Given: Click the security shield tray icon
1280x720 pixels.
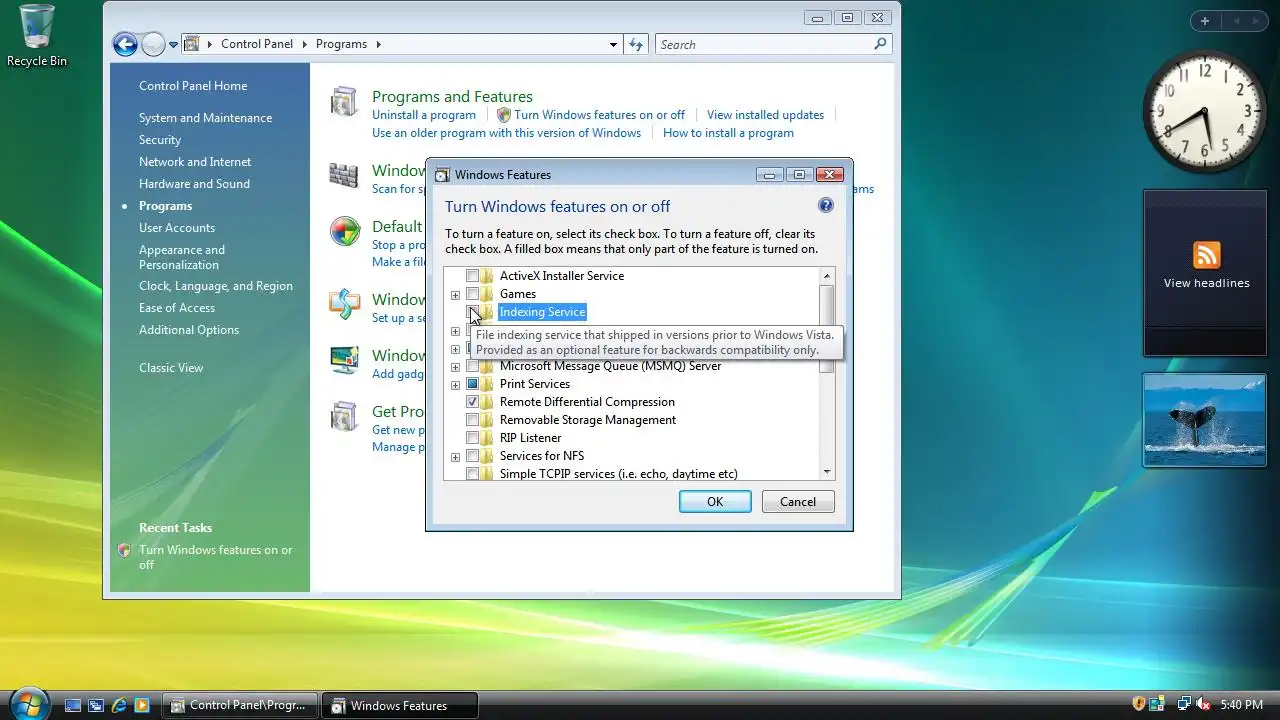Looking at the screenshot, I should click(x=1138, y=704).
